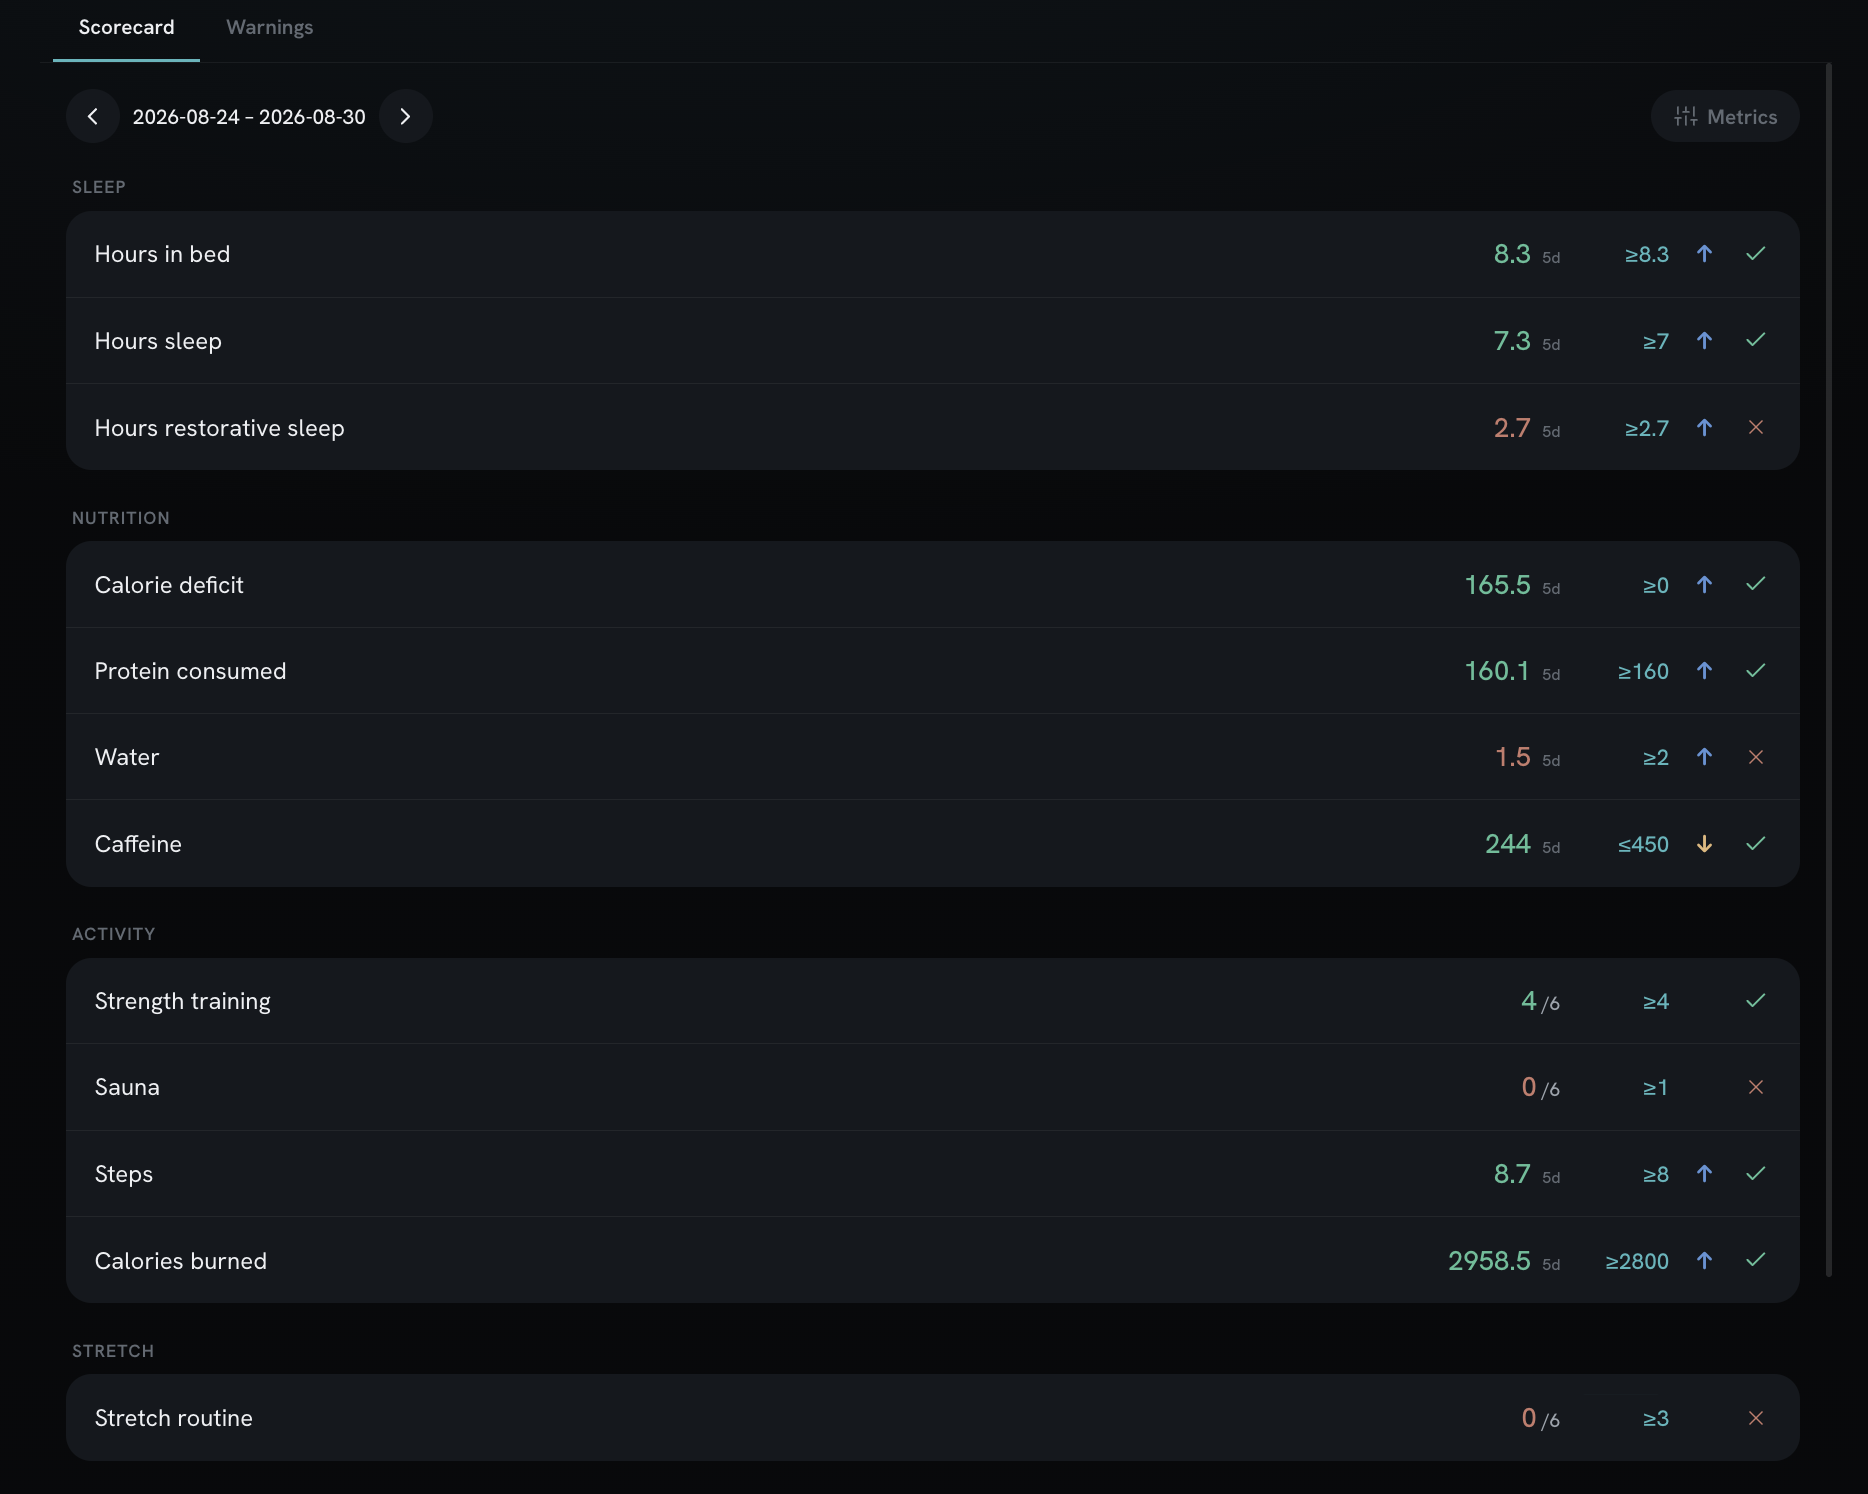
Task: Select the Hours in bed metric label
Action: click(162, 254)
